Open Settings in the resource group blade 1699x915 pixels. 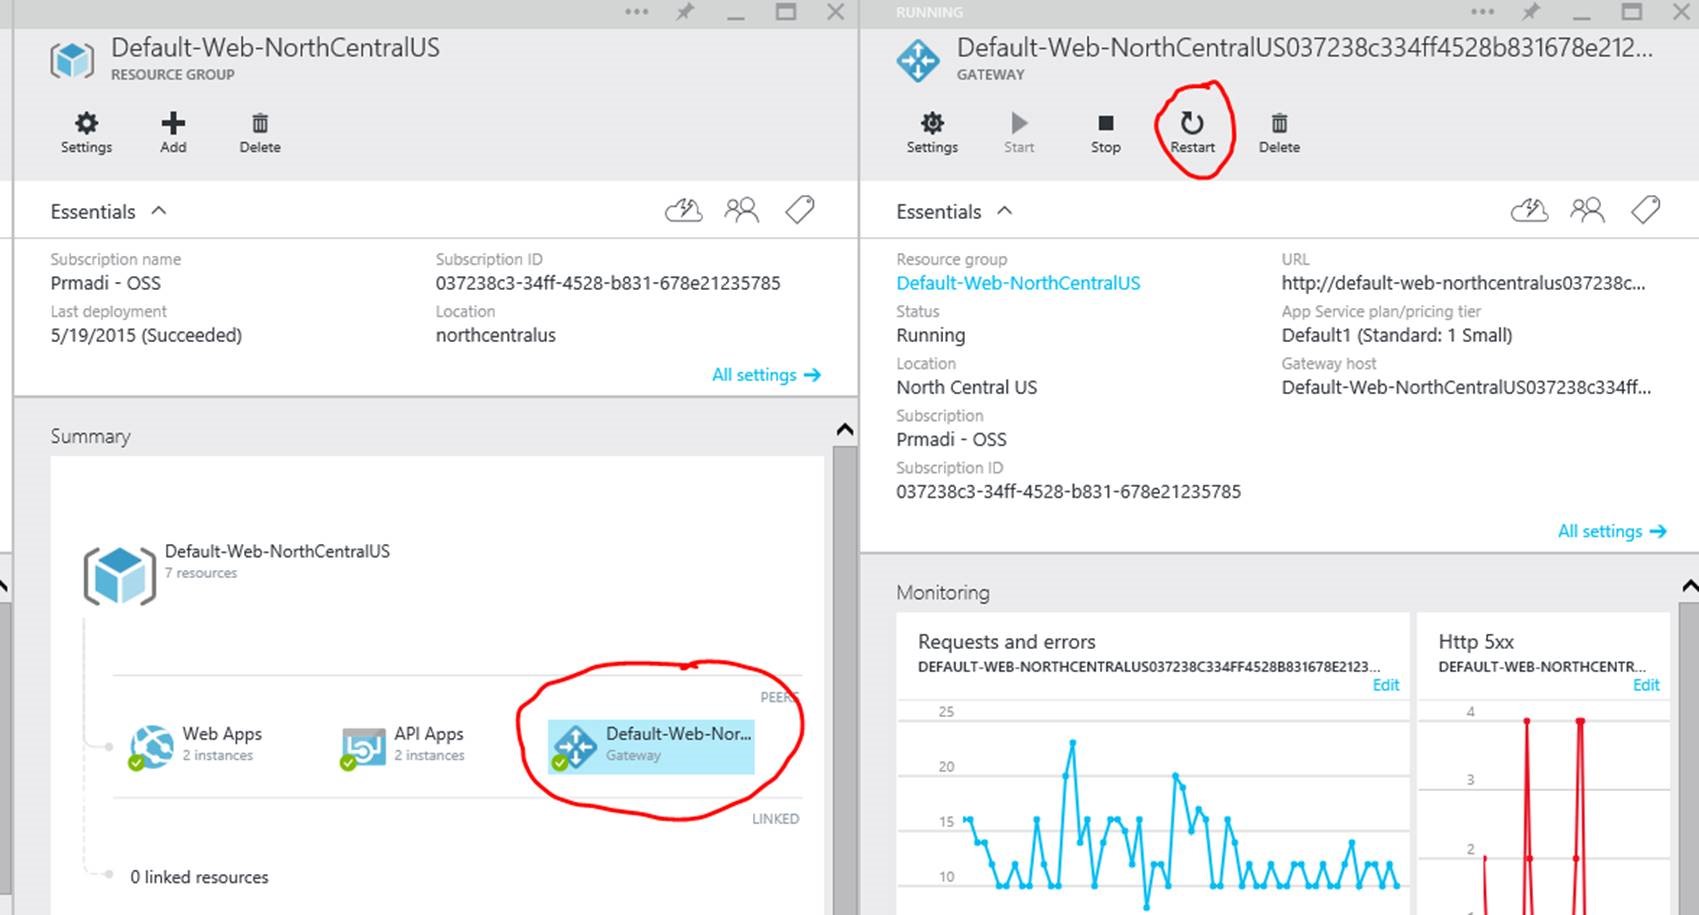pyautogui.click(x=87, y=132)
